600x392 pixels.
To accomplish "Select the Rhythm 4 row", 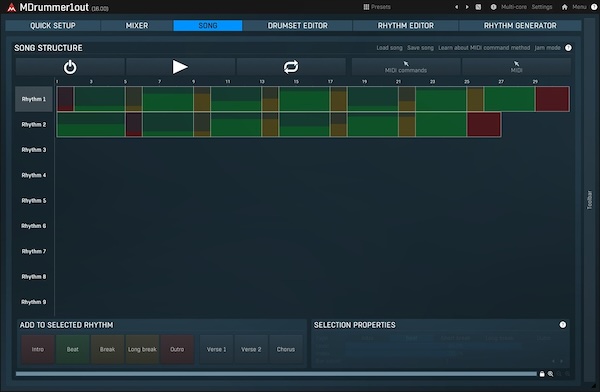I will 34,175.
